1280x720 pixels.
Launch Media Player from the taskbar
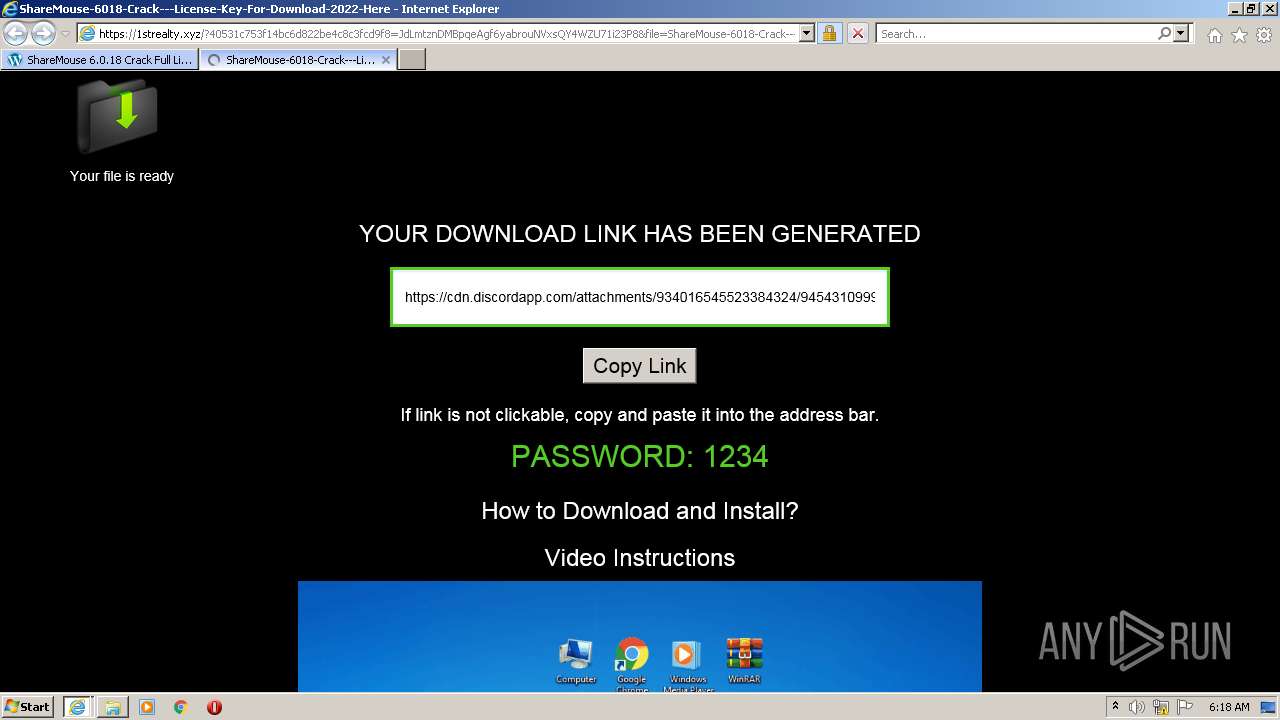click(147, 707)
